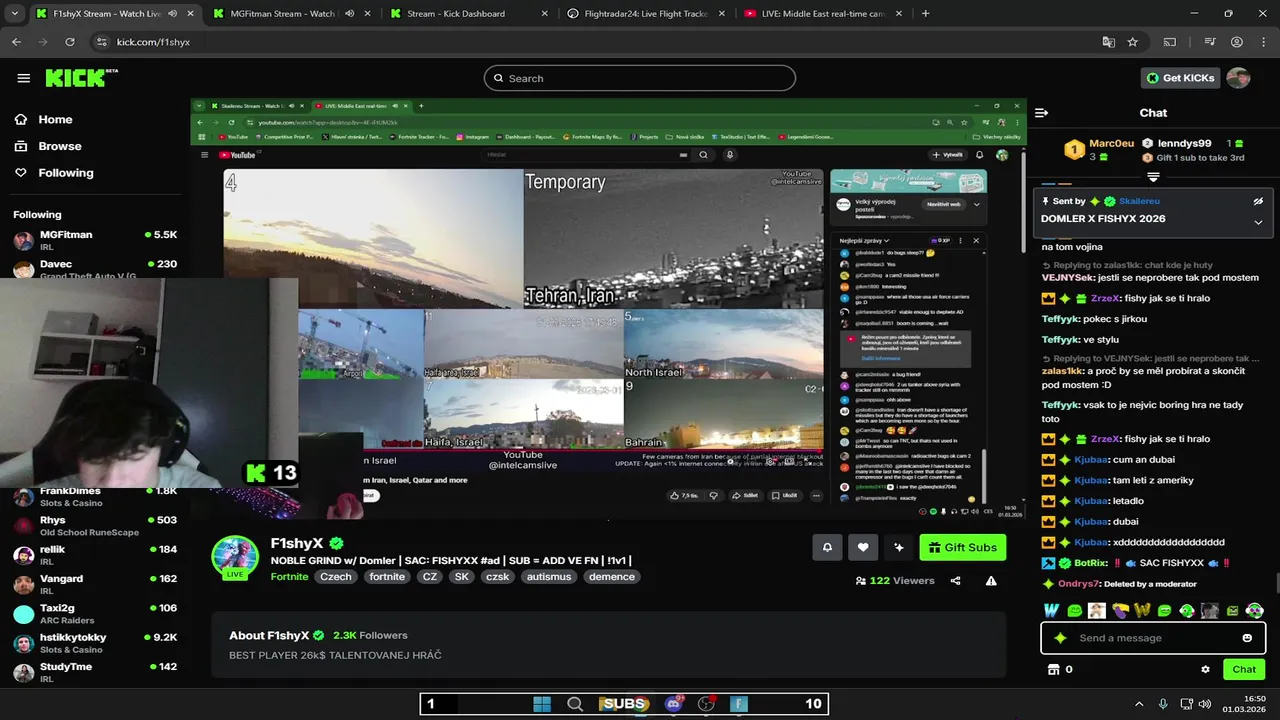Open the Kick sidebar hamburger menu
1280x720 pixels.
click(23, 78)
